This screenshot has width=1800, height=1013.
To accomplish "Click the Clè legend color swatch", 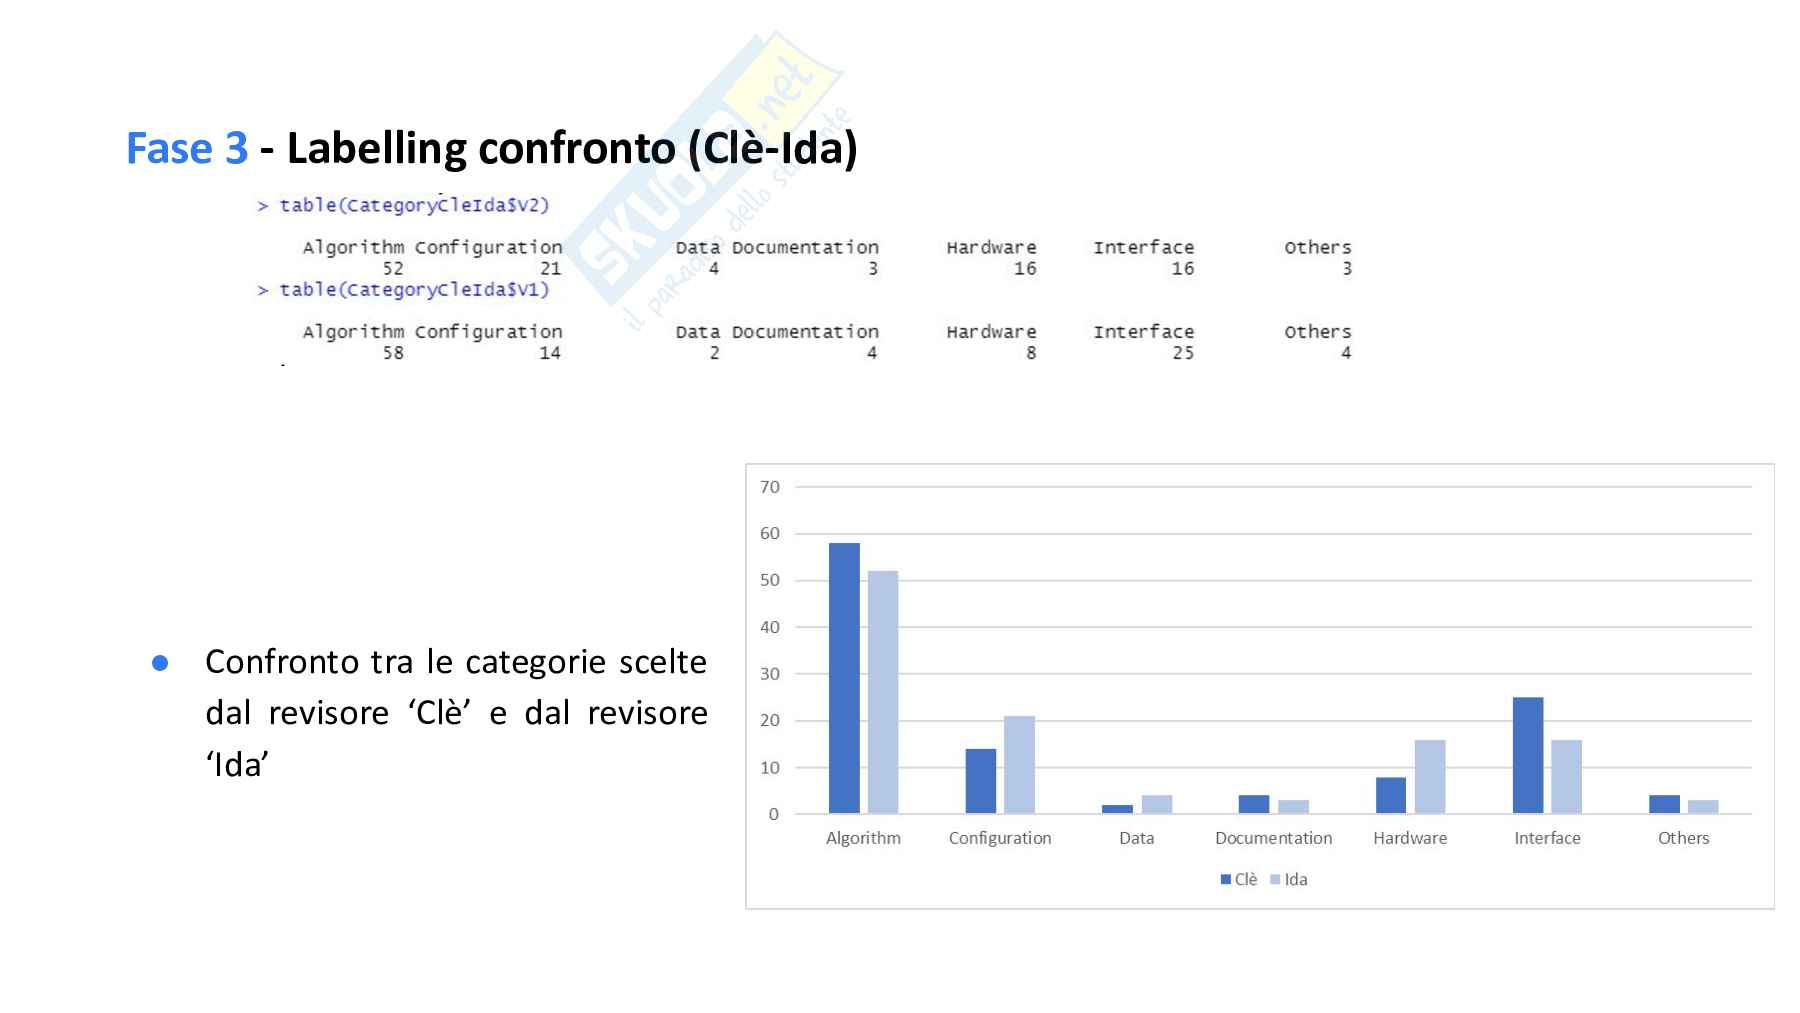I will pos(1225,880).
